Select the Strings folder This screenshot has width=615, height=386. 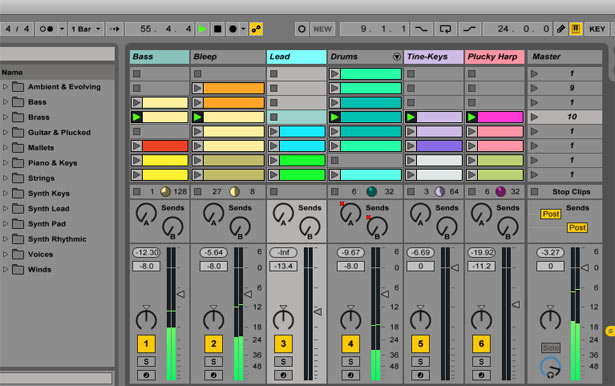coord(41,178)
